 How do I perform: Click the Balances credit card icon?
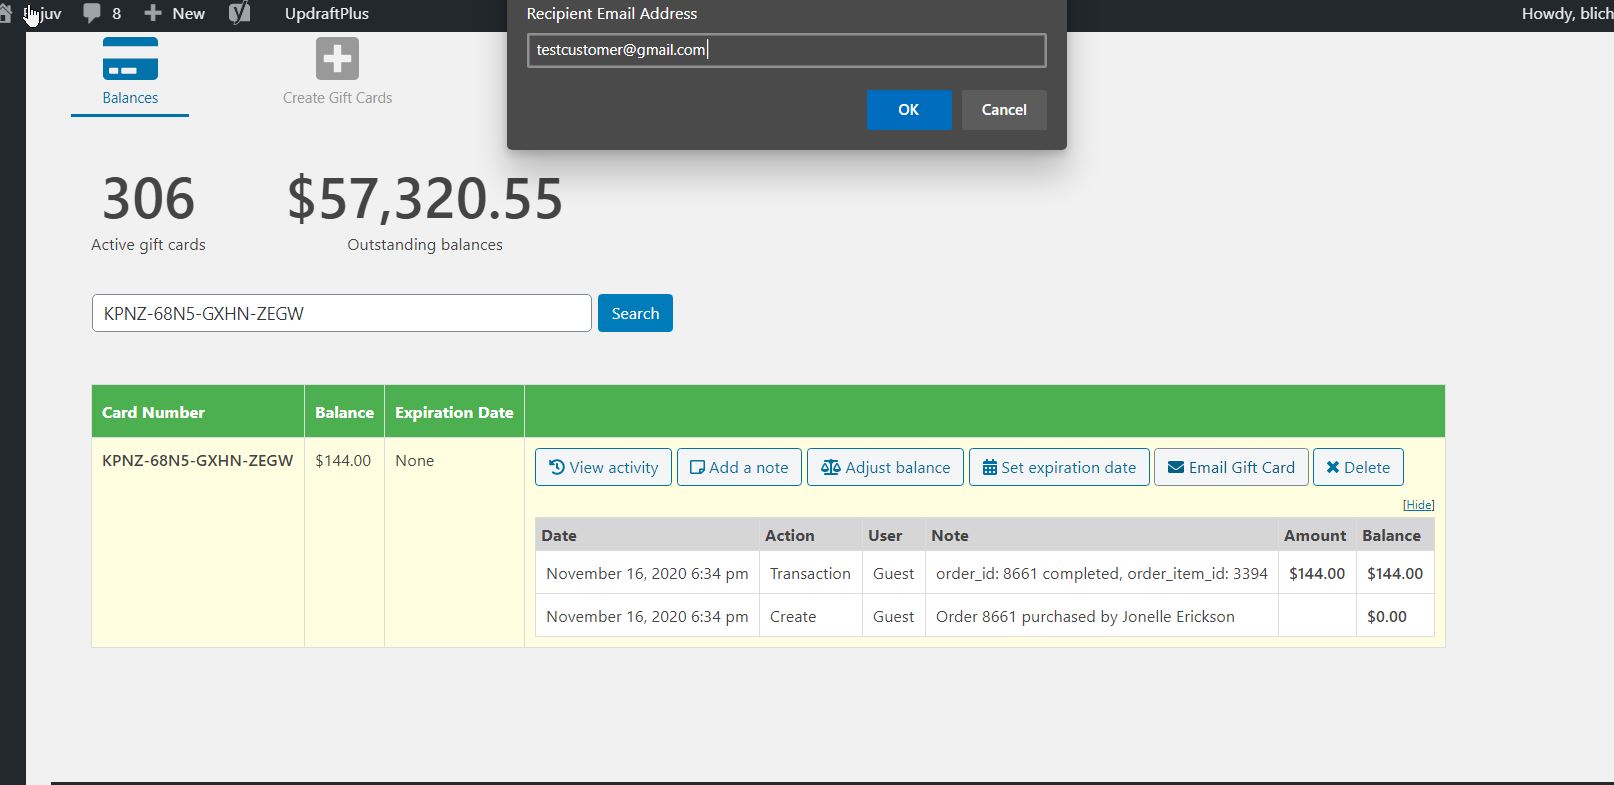point(130,59)
